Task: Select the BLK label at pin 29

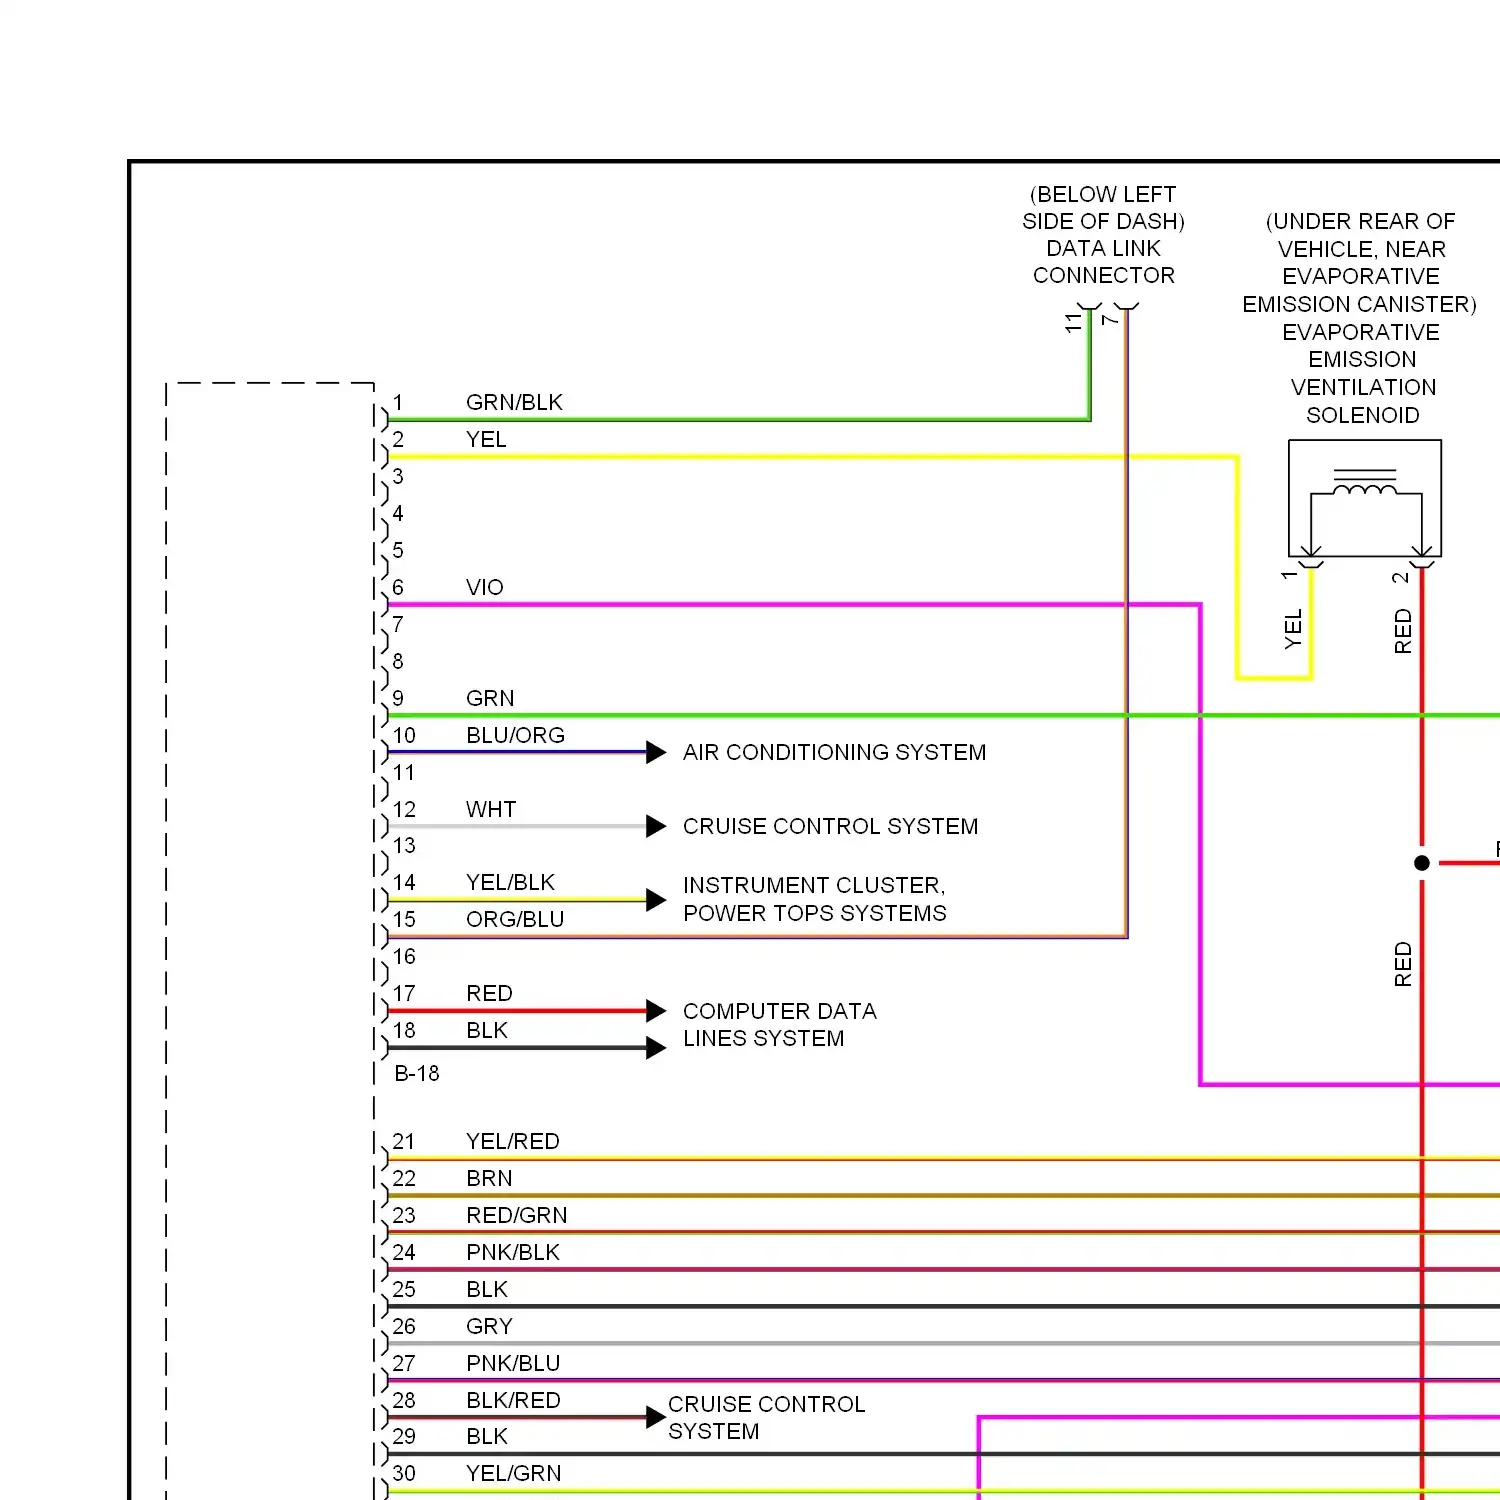Action: [487, 1436]
